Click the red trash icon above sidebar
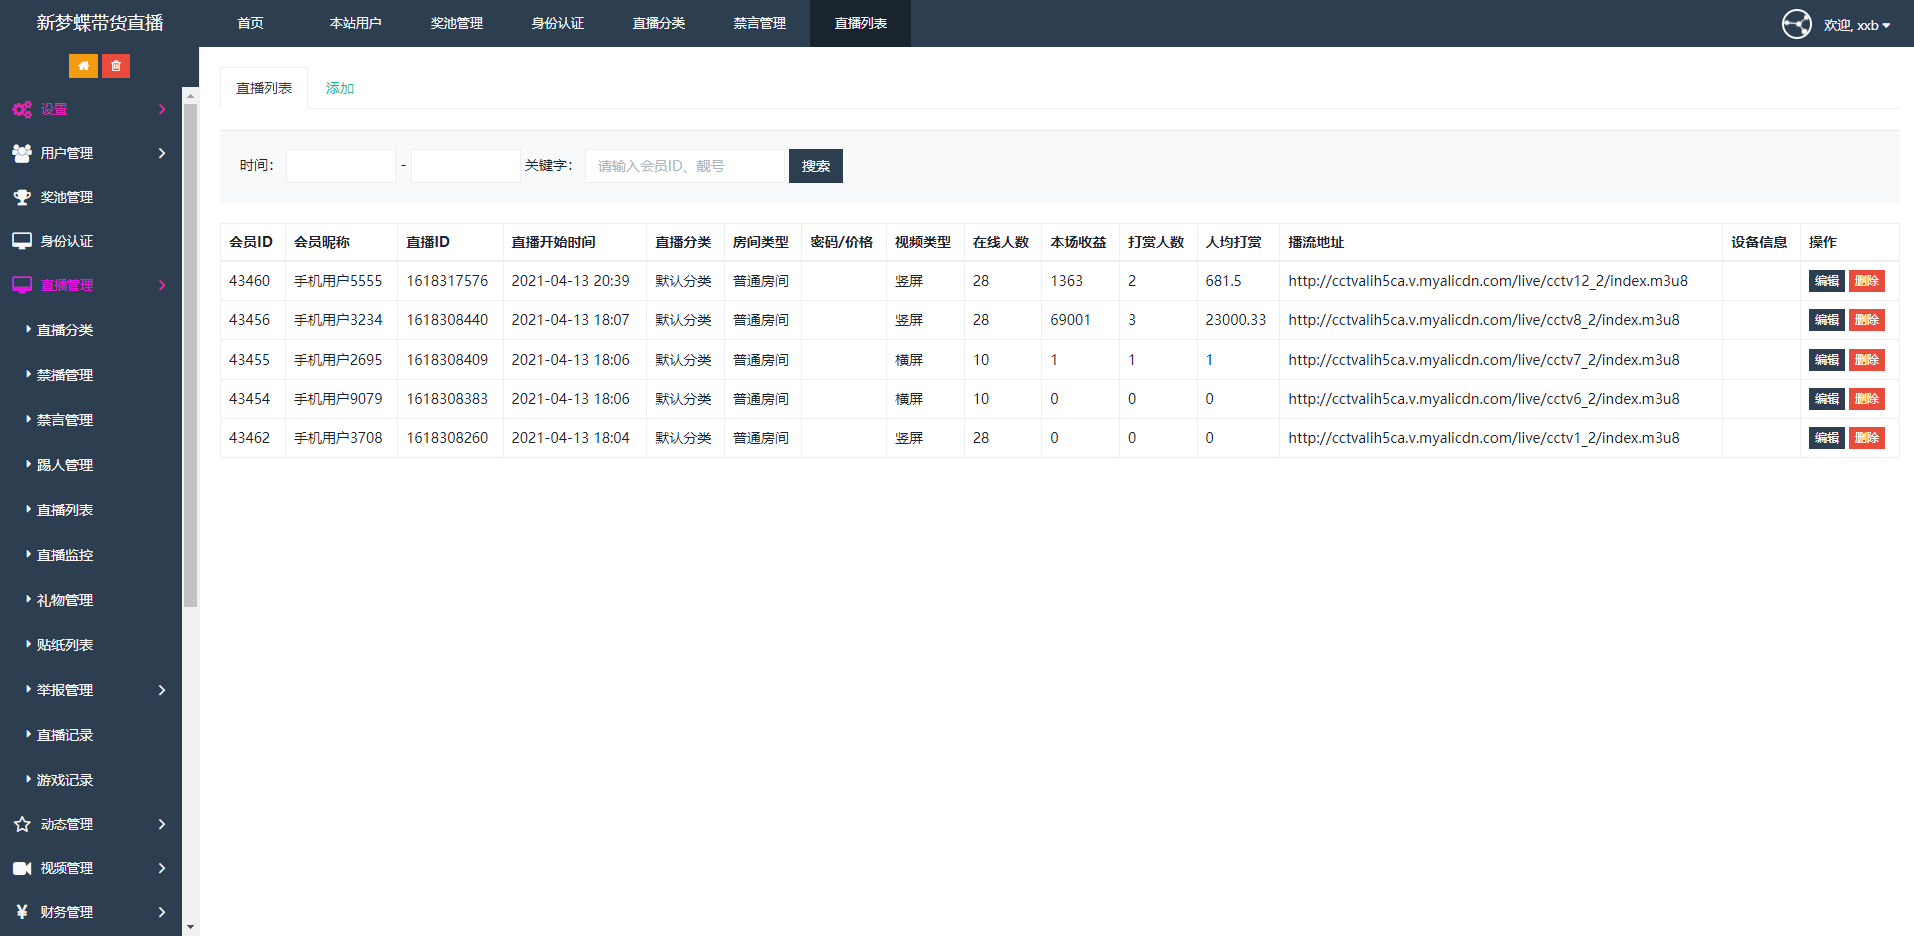Viewport: 1914px width, 936px height. coord(116,65)
